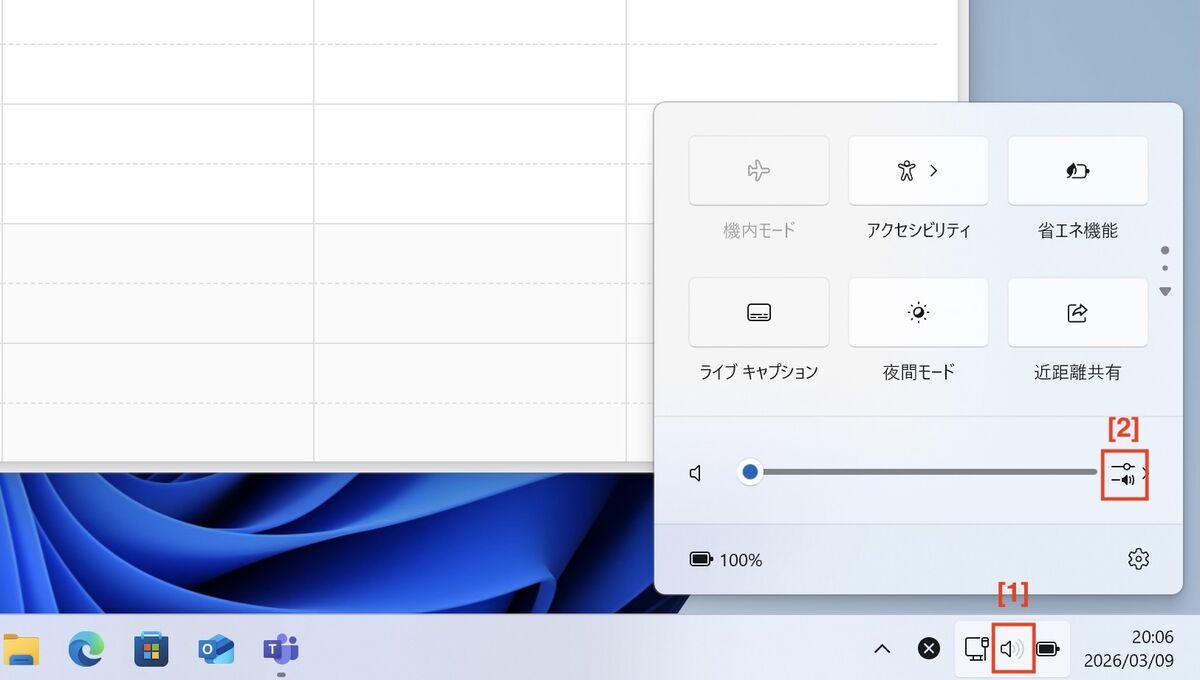Viewport: 1200px width, 680px height.
Task: Click the black X tray icon
Action: coord(929,649)
